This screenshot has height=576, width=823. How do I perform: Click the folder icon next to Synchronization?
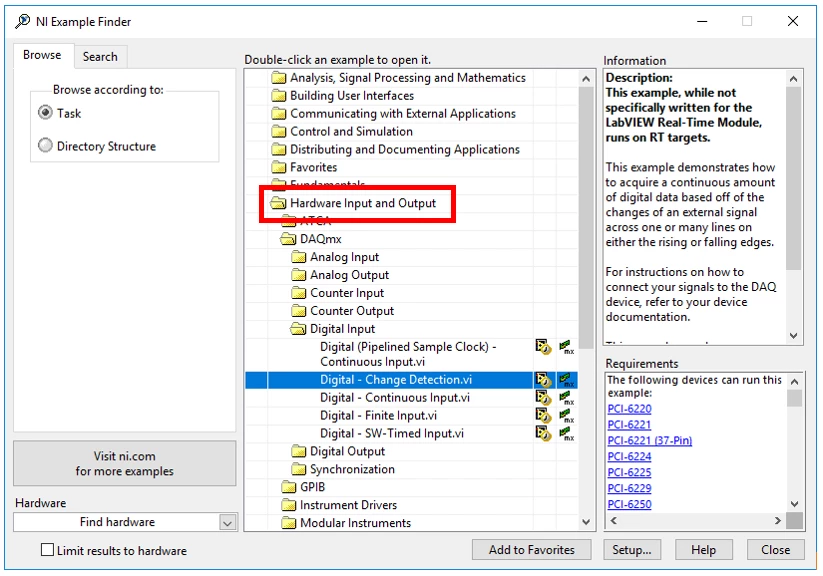[299, 469]
